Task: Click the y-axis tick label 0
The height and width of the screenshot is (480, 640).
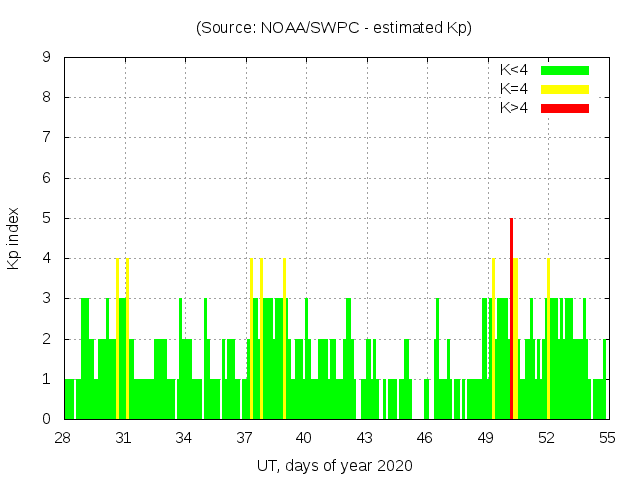Action: point(47,419)
